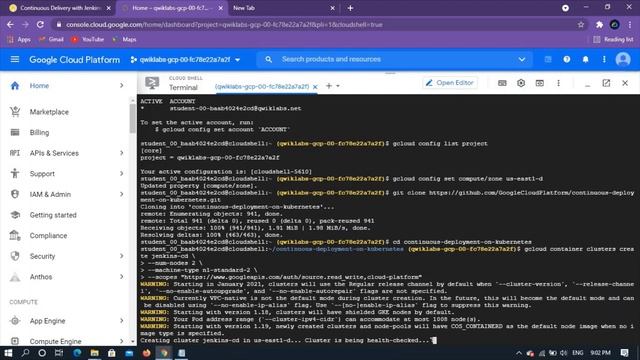Open Cloud Shell more options dots menu
This screenshot has width=640, height=360.
tap(558, 83)
